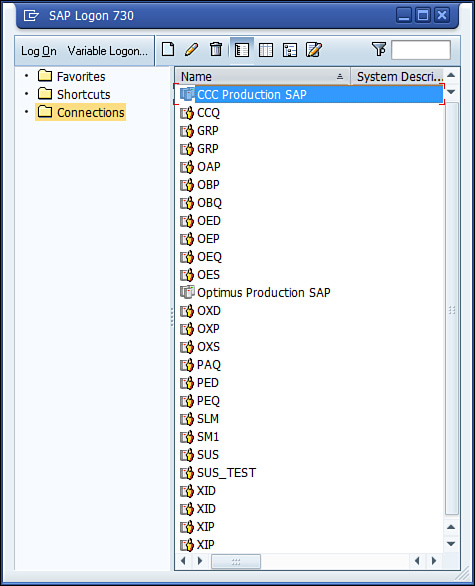The width and height of the screenshot is (475, 586).
Task: Switch to Explorer tree view icon
Action: pos(290,50)
